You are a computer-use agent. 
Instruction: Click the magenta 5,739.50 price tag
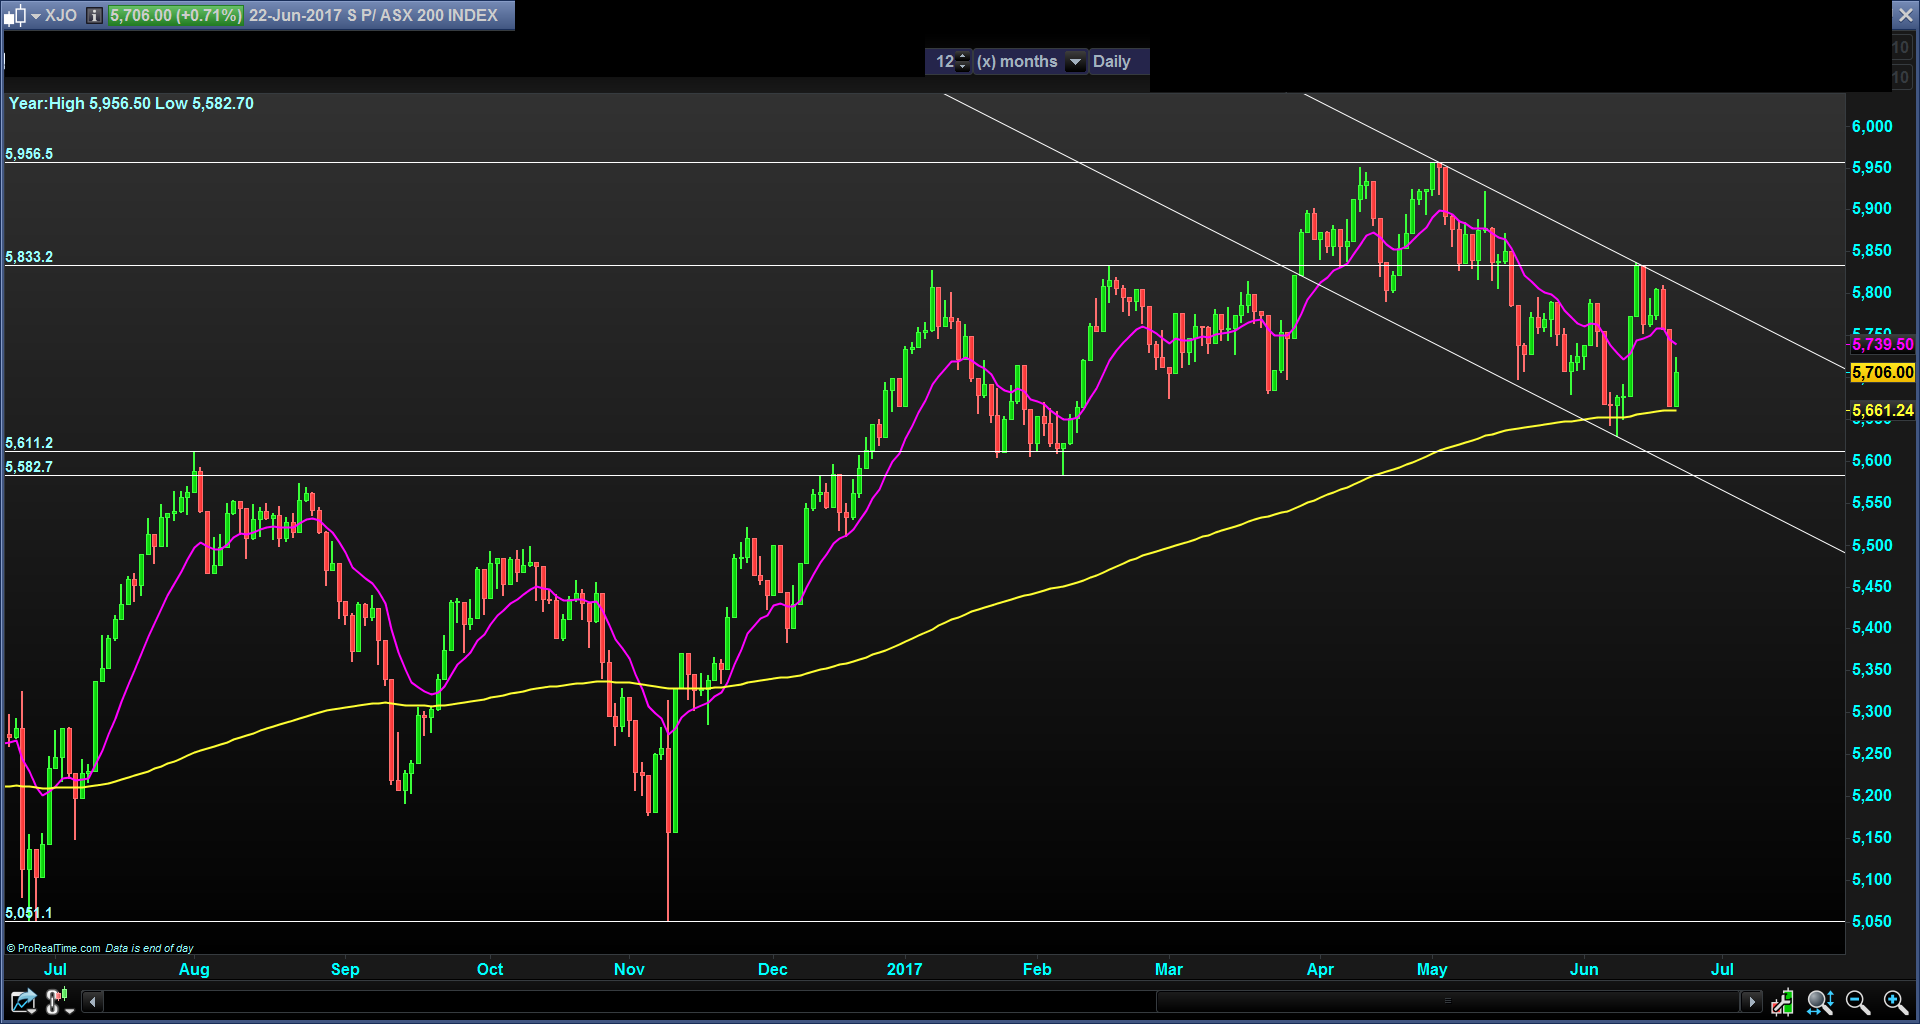[x=1882, y=344]
